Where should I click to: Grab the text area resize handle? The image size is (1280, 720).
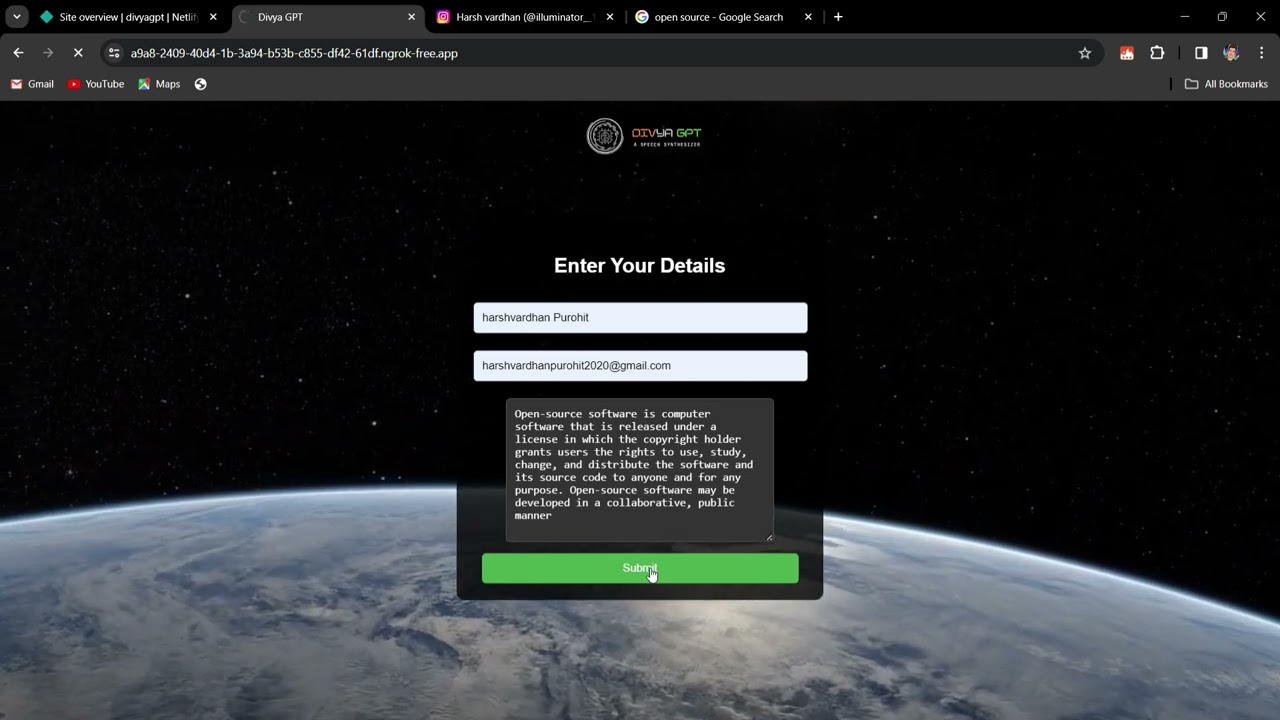(769, 537)
